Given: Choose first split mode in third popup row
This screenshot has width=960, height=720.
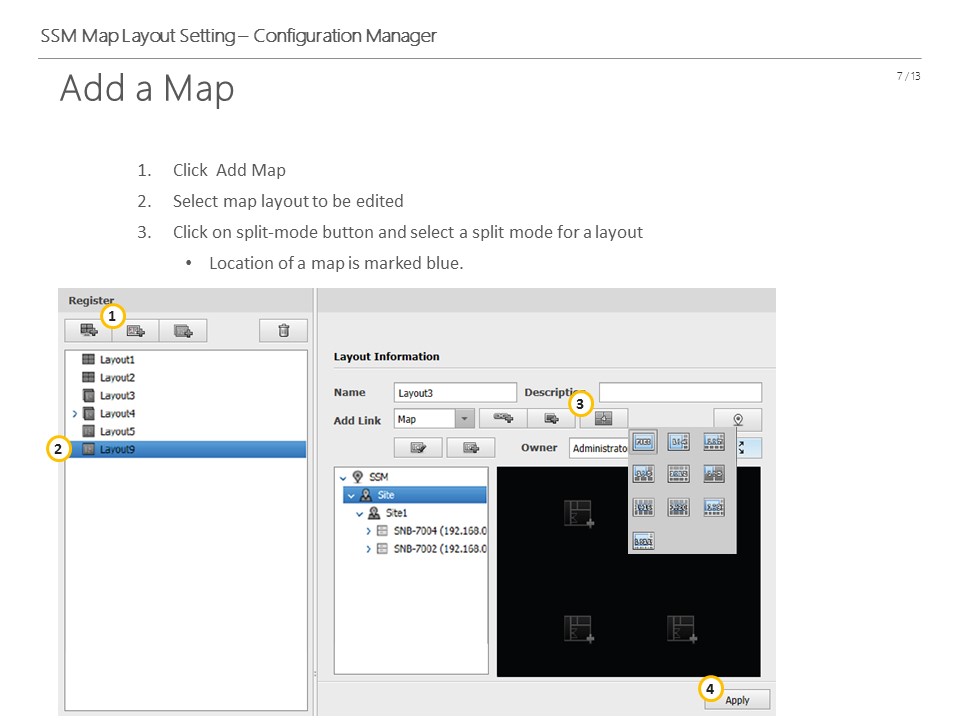Looking at the screenshot, I should click(x=643, y=507).
